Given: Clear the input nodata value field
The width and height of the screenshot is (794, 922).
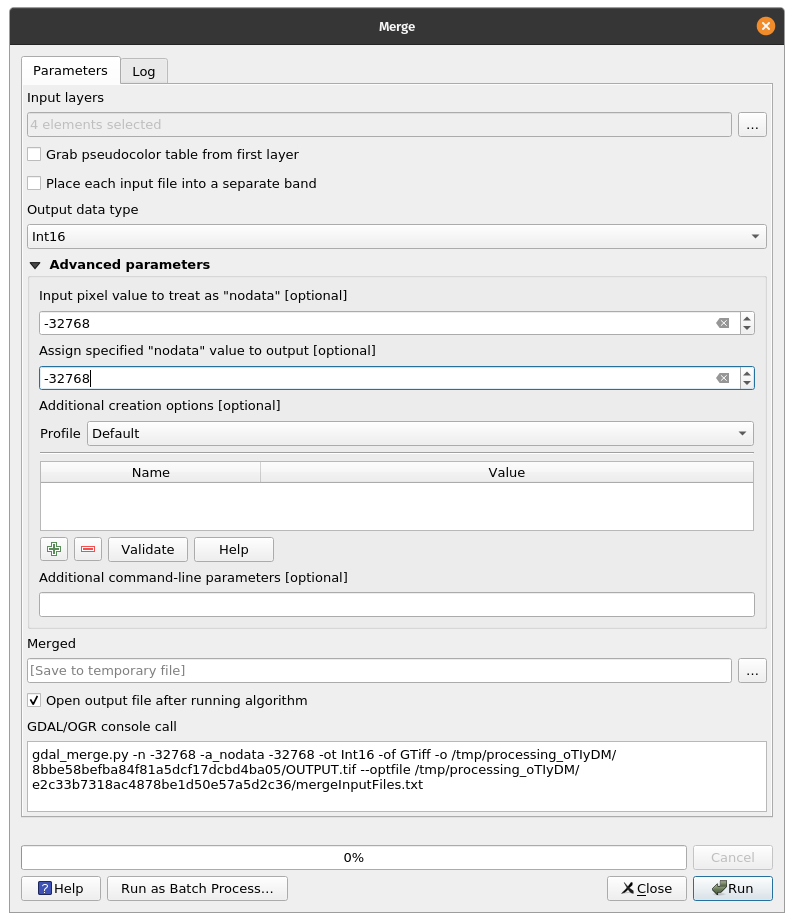Looking at the screenshot, I should (723, 323).
